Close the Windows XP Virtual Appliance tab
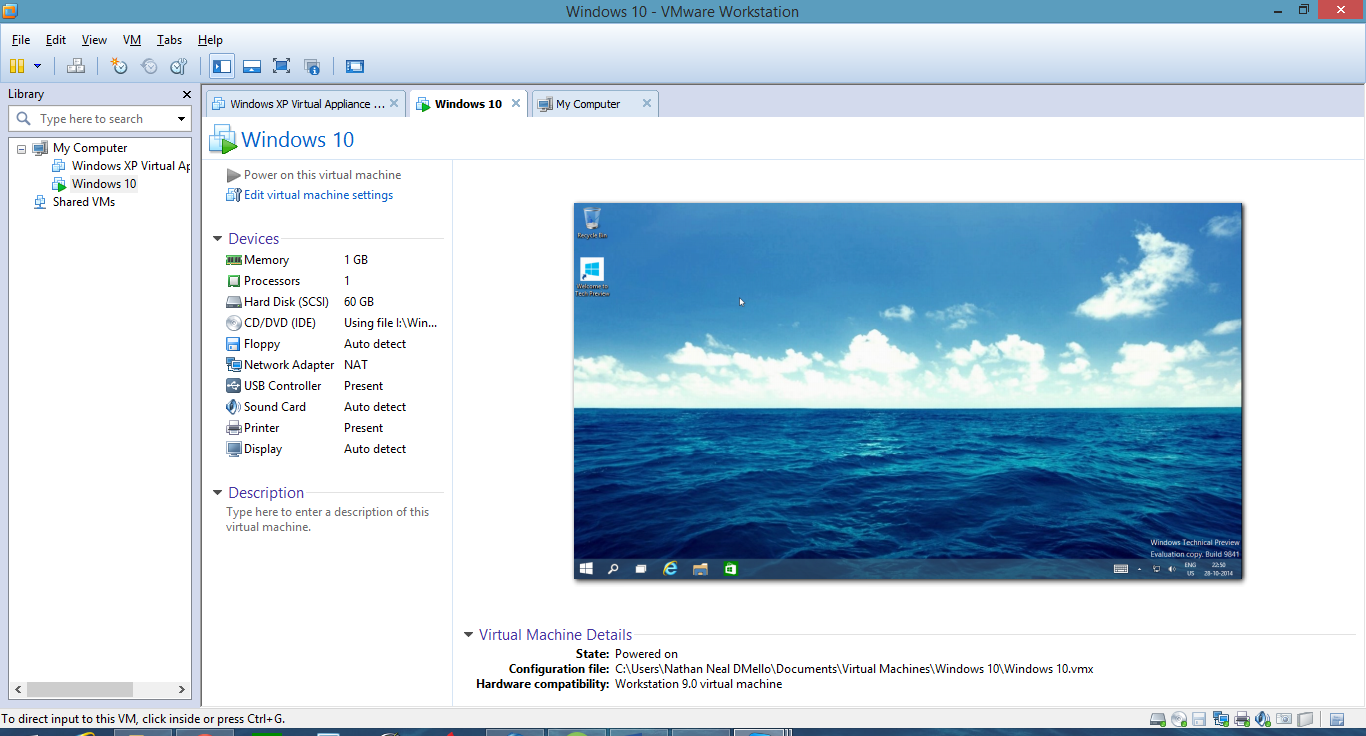 point(394,103)
